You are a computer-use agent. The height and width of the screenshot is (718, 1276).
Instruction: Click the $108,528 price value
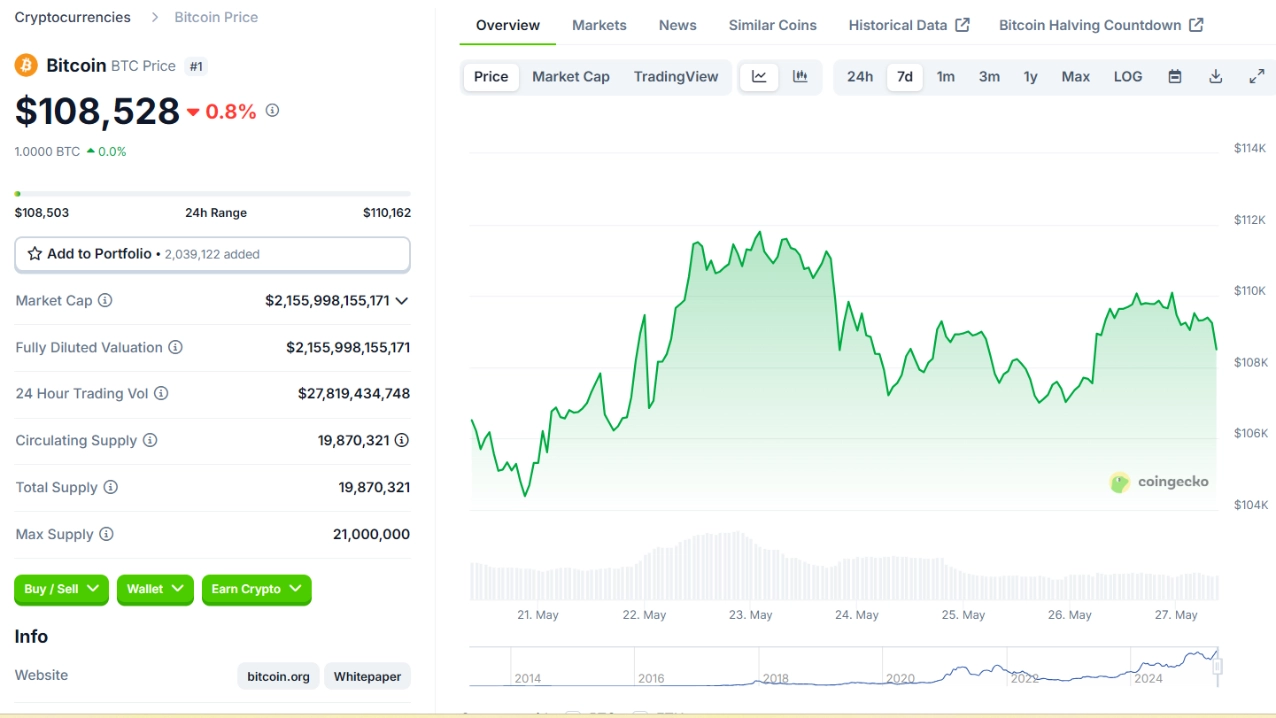point(97,111)
